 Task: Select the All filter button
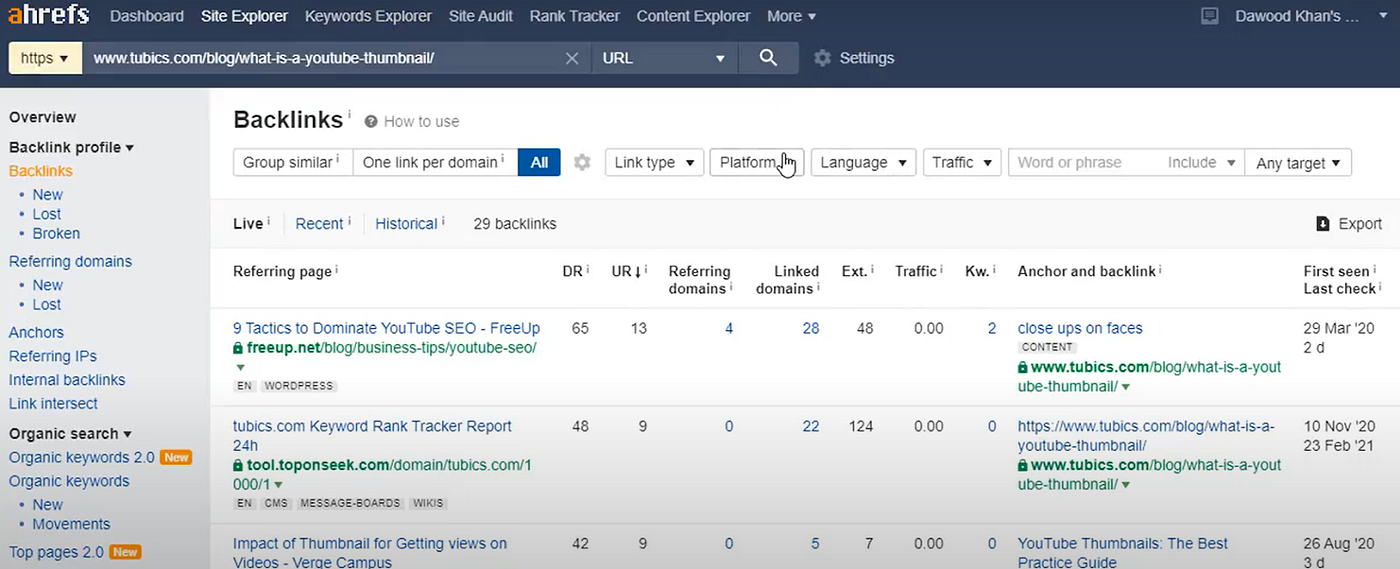point(539,162)
